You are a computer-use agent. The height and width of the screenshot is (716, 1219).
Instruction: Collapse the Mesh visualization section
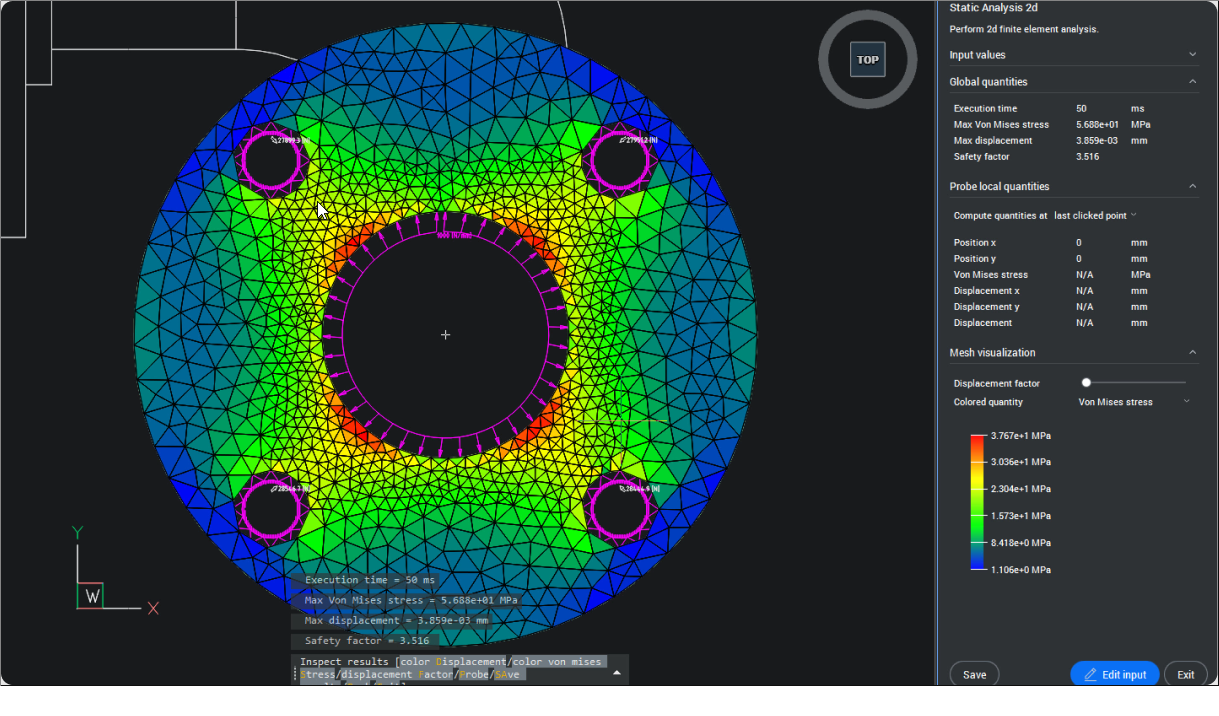pos(1192,352)
